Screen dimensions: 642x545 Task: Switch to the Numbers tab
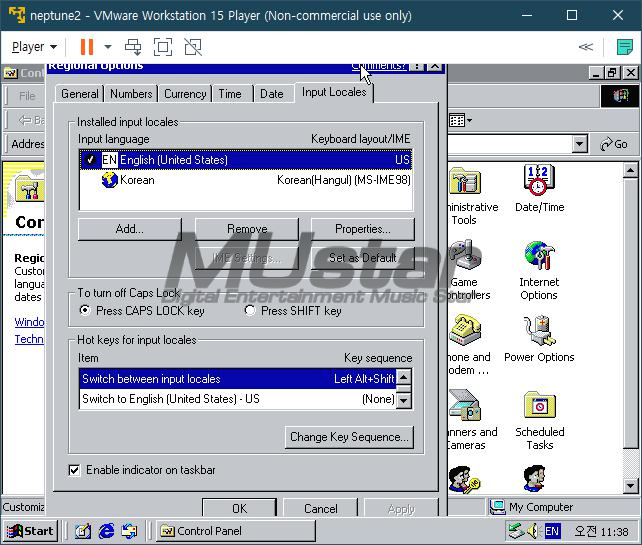(x=131, y=94)
